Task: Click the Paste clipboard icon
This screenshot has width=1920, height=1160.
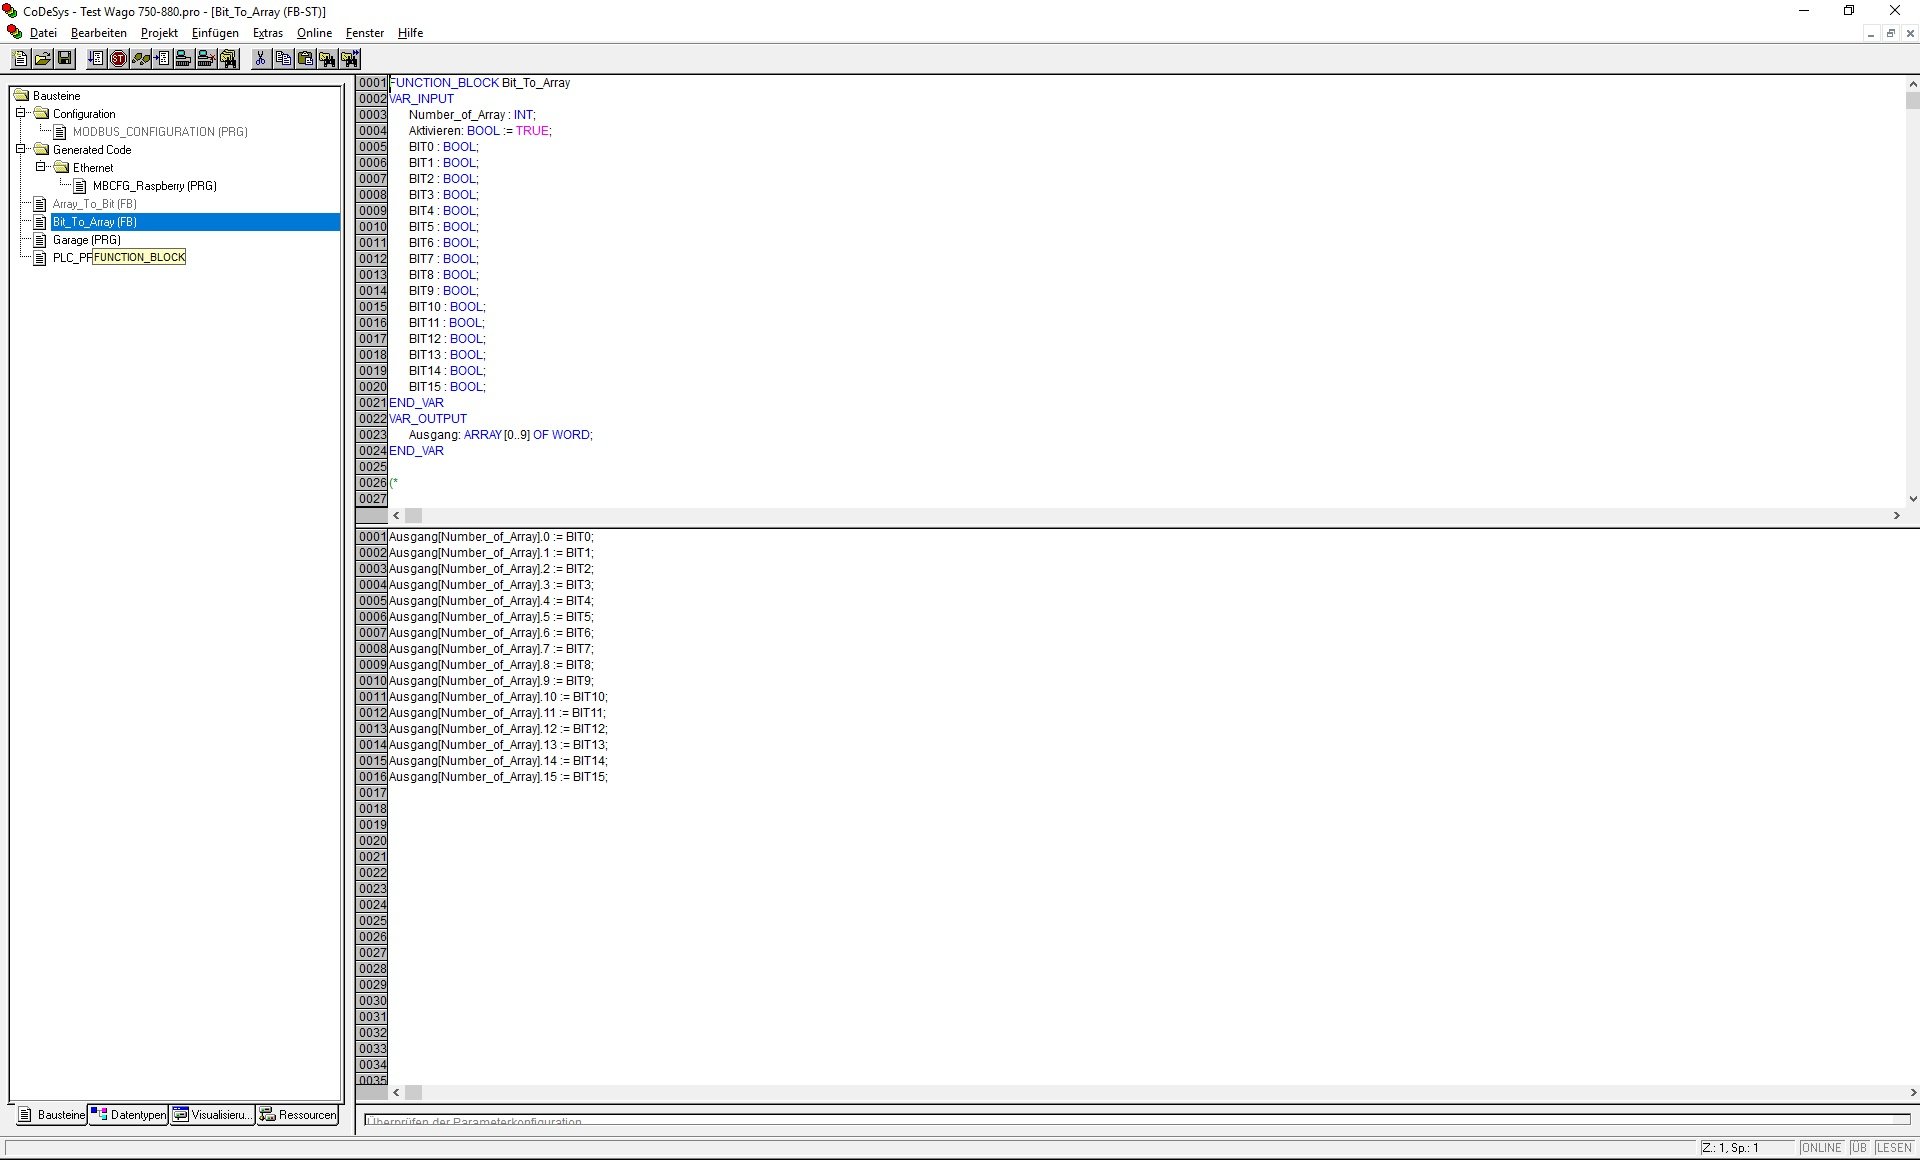Action: click(305, 59)
